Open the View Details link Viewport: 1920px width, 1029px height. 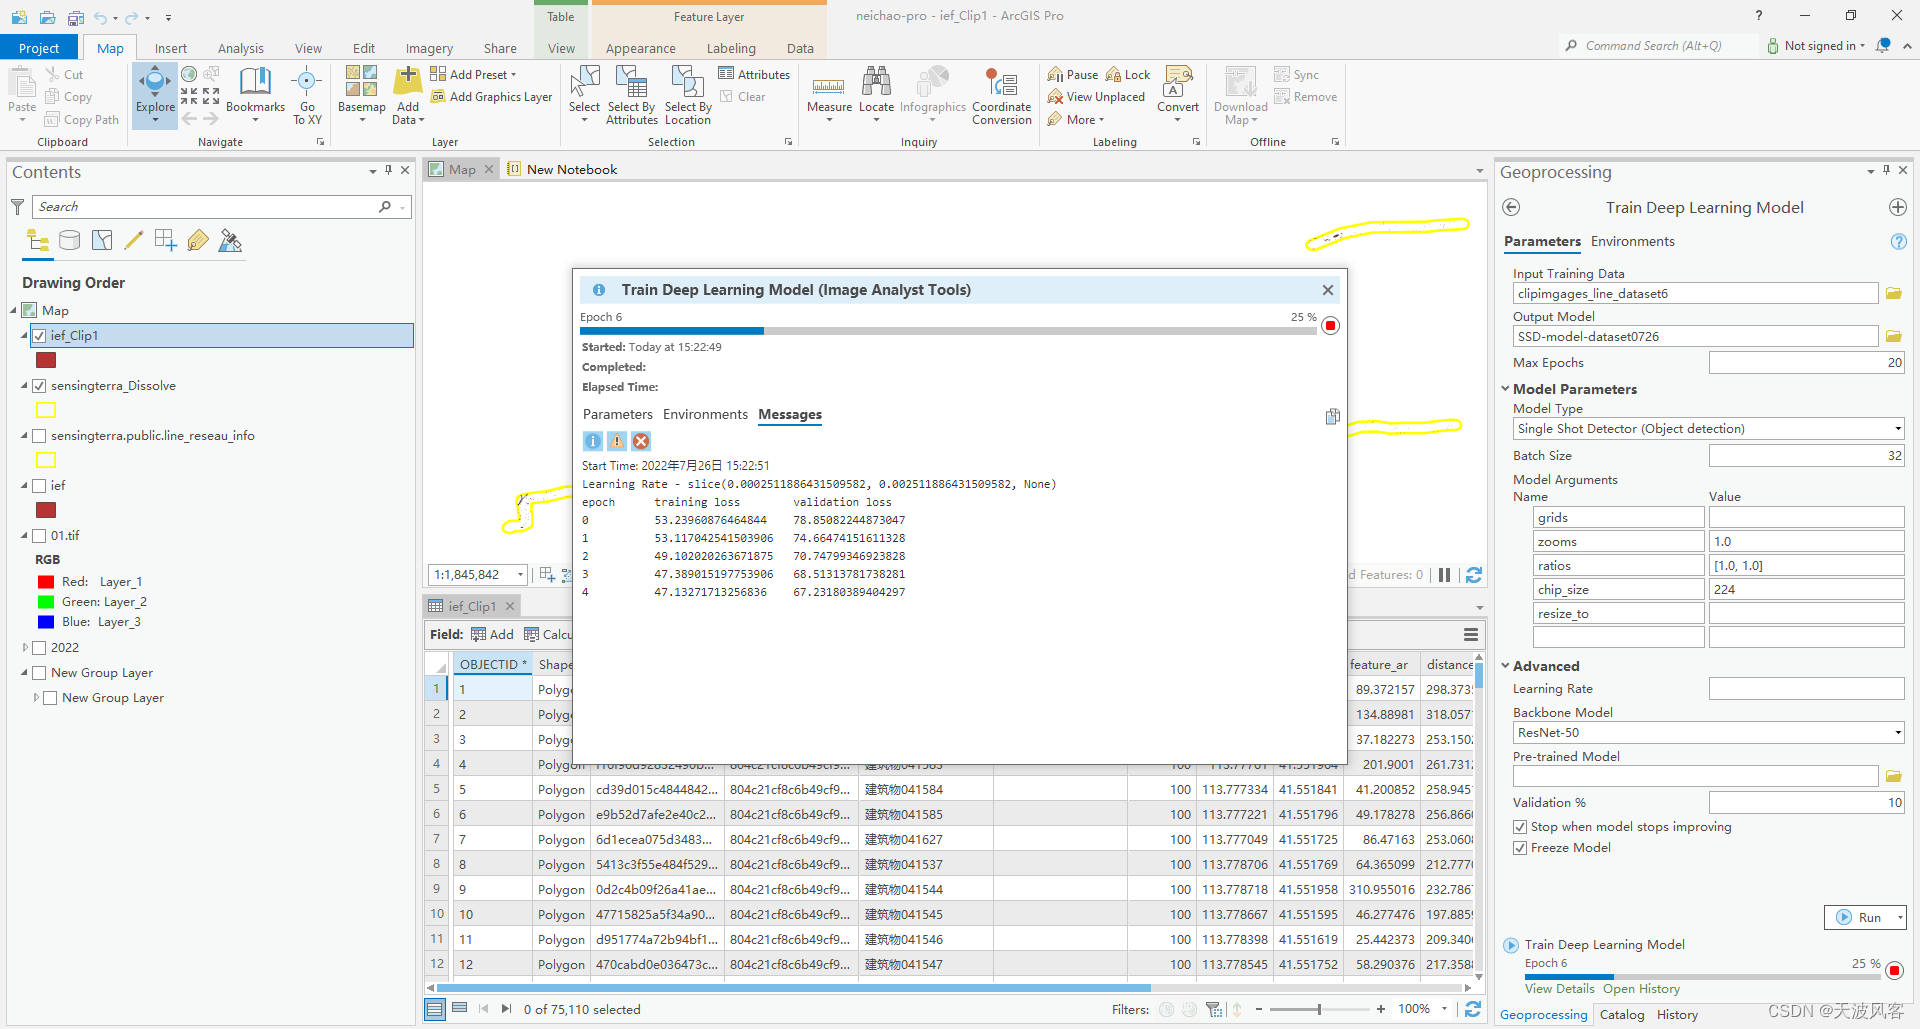click(1559, 989)
